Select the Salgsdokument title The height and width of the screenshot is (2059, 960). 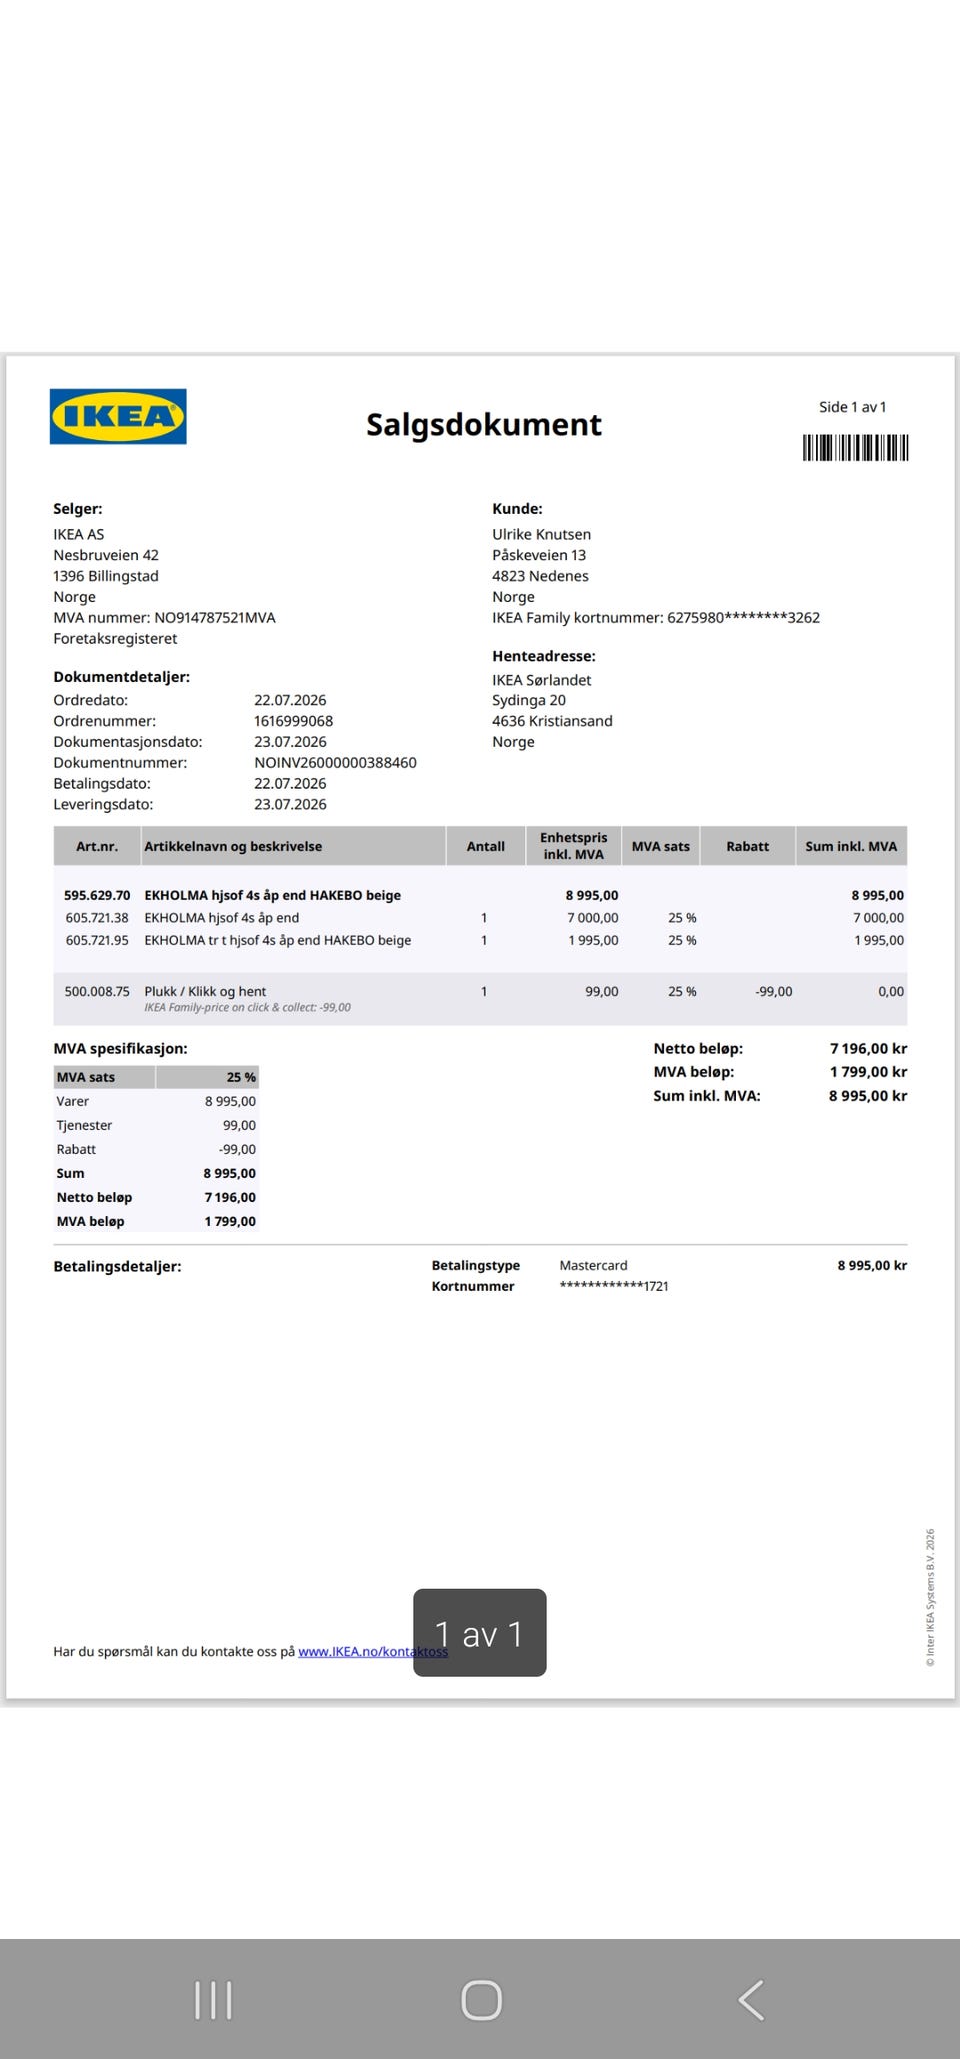[484, 424]
